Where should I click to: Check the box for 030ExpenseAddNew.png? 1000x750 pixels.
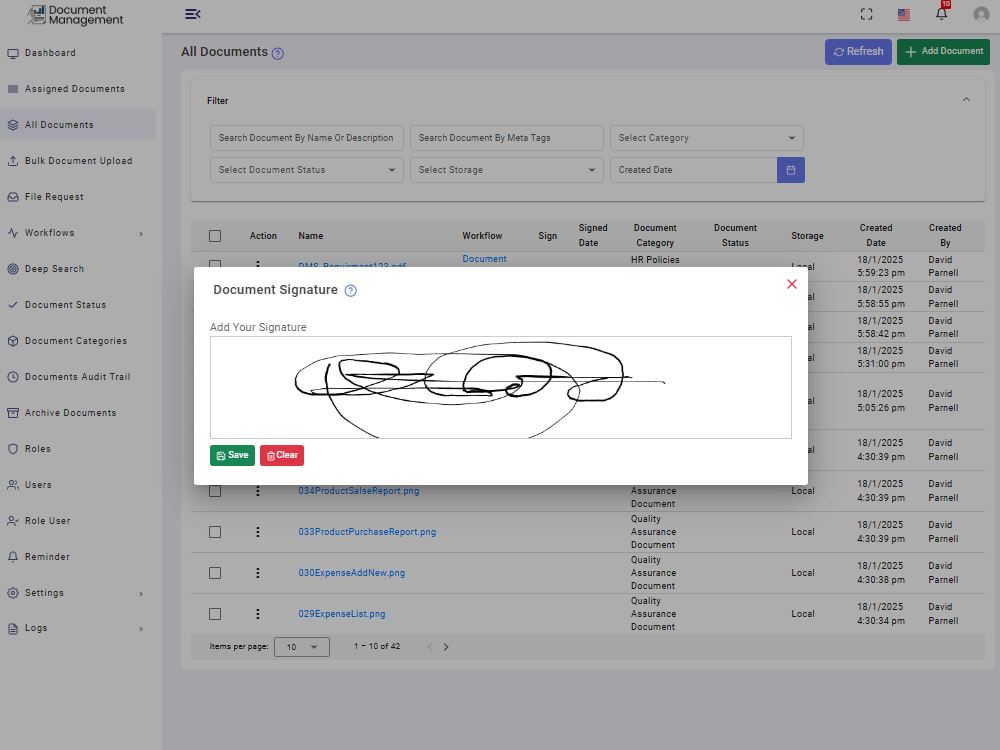[x=215, y=573]
